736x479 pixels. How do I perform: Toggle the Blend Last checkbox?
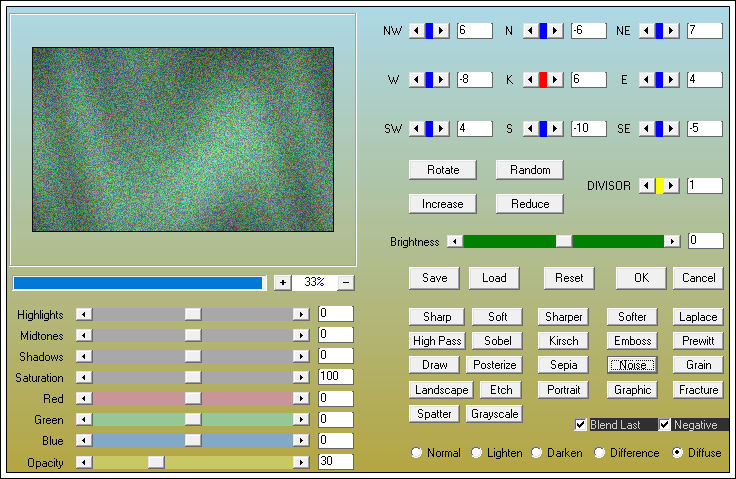(x=581, y=425)
